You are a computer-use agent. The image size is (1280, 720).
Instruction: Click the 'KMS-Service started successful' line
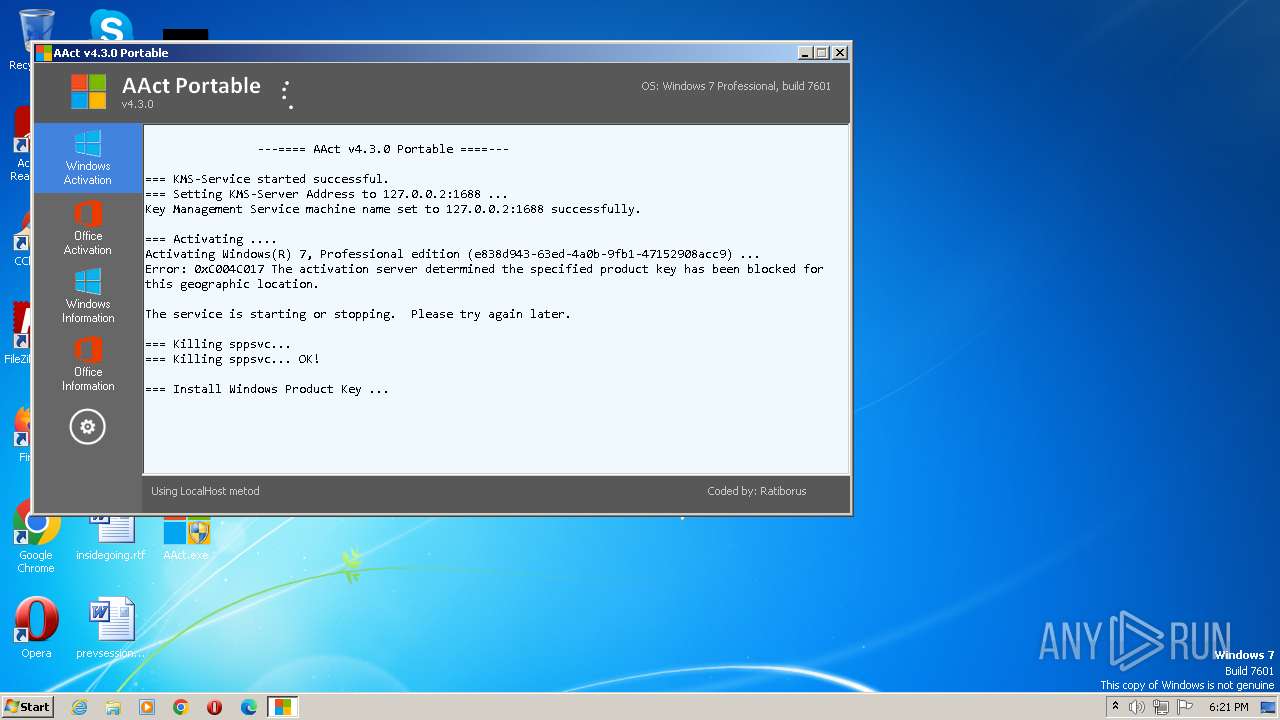click(x=267, y=179)
